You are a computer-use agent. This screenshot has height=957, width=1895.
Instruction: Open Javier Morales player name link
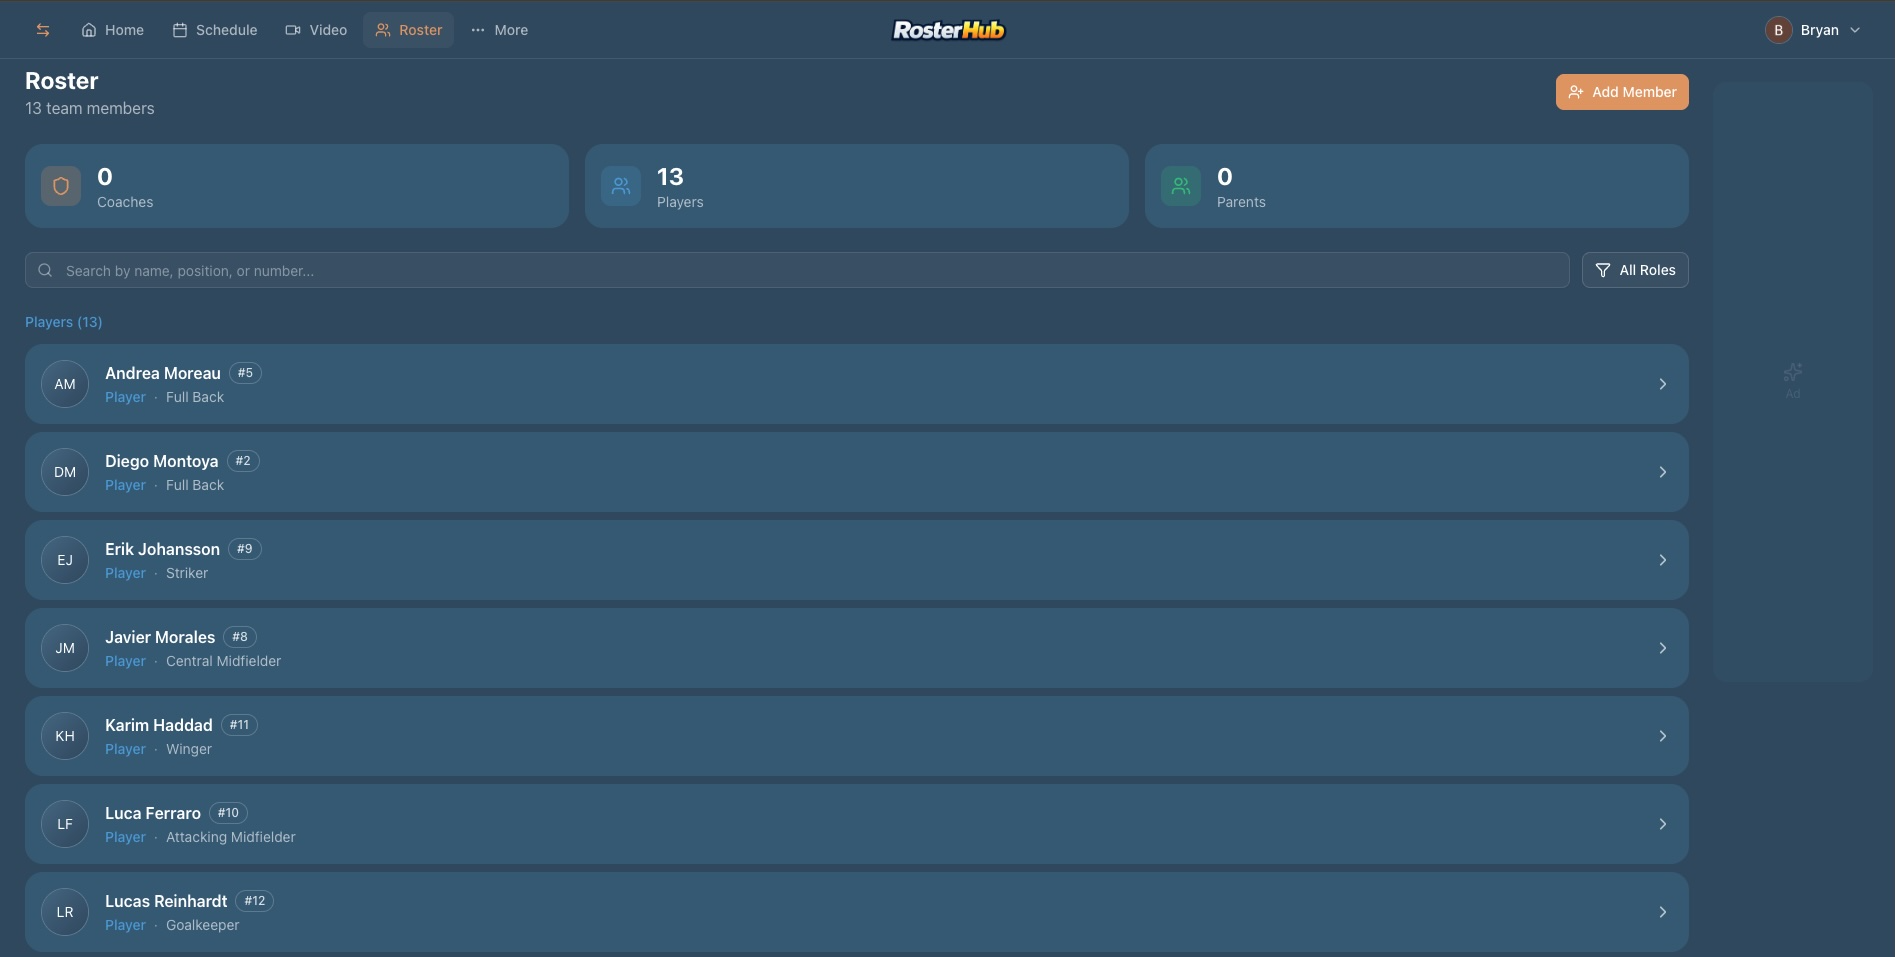pyautogui.click(x=160, y=637)
